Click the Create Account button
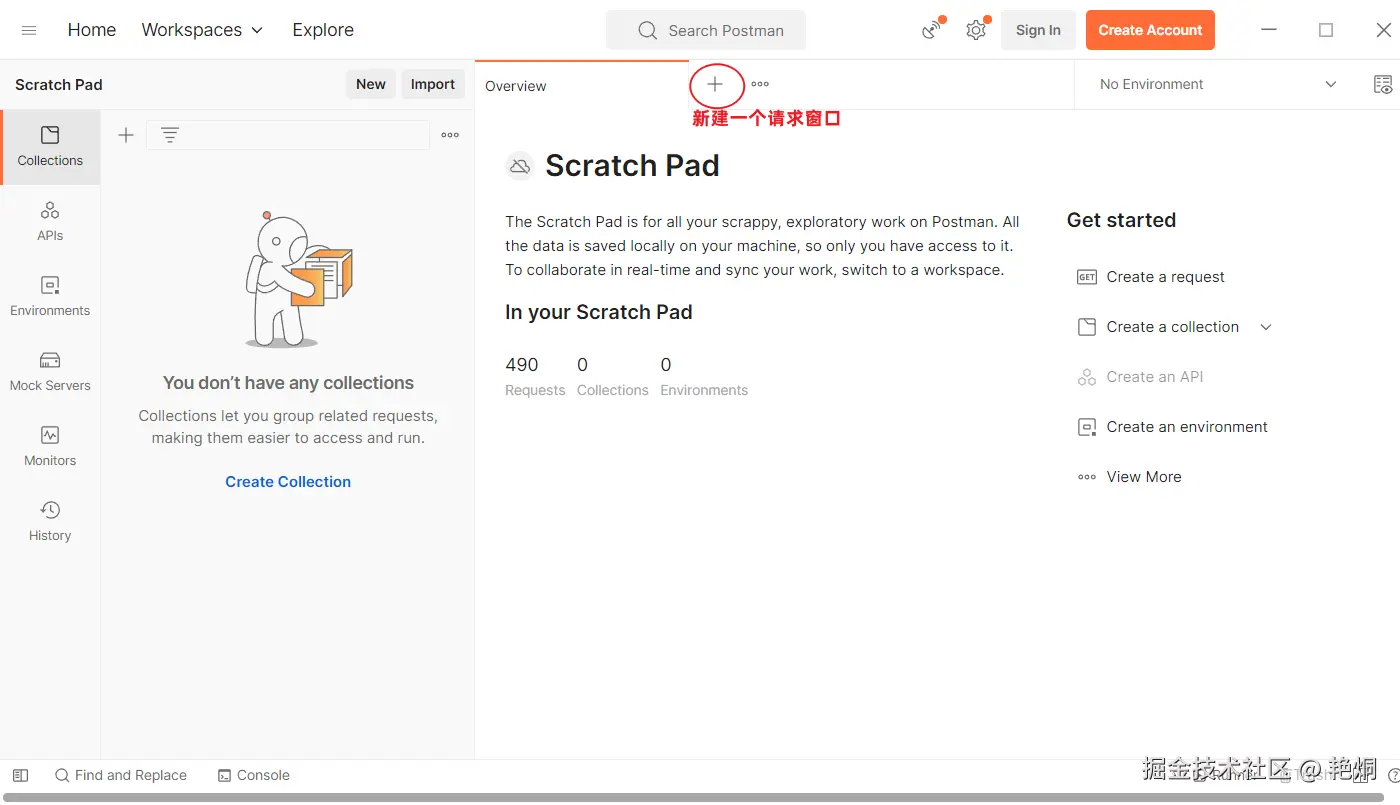Viewport: 1400px width, 805px height. click(x=1150, y=30)
